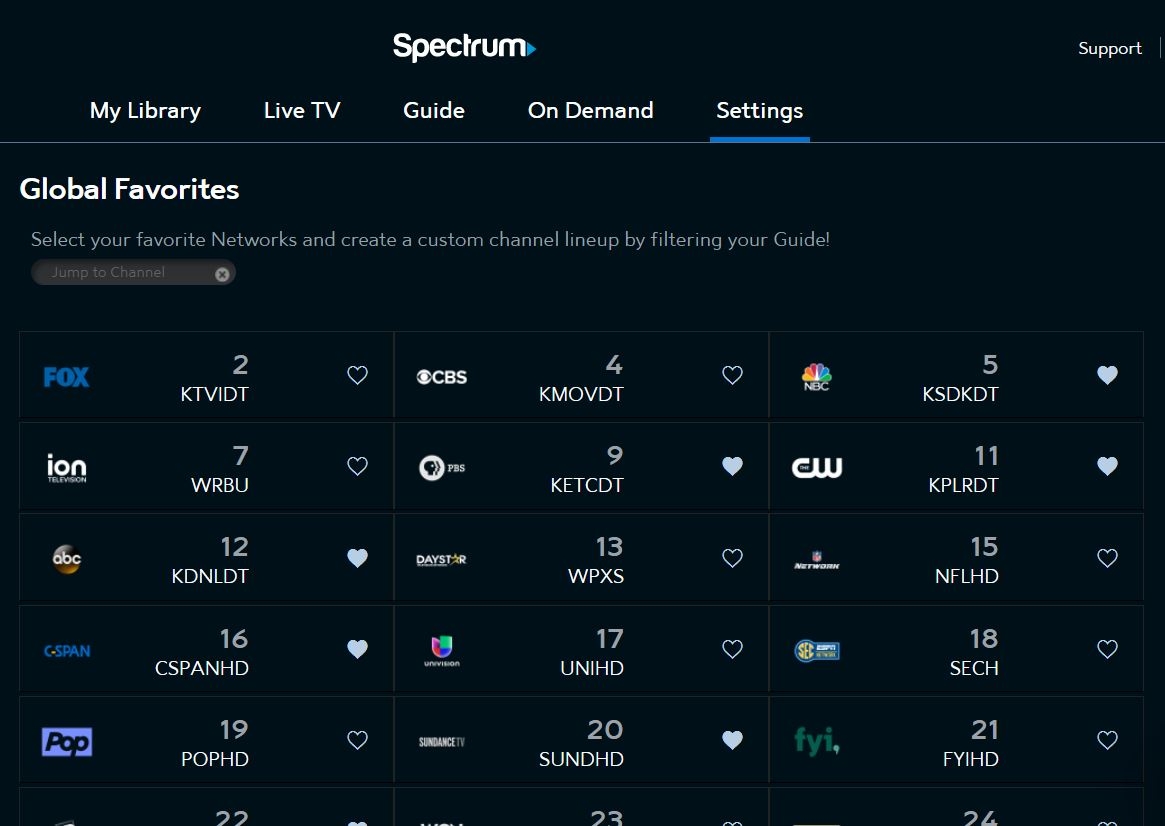
Task: Click the NFL Network logo
Action: pos(816,560)
